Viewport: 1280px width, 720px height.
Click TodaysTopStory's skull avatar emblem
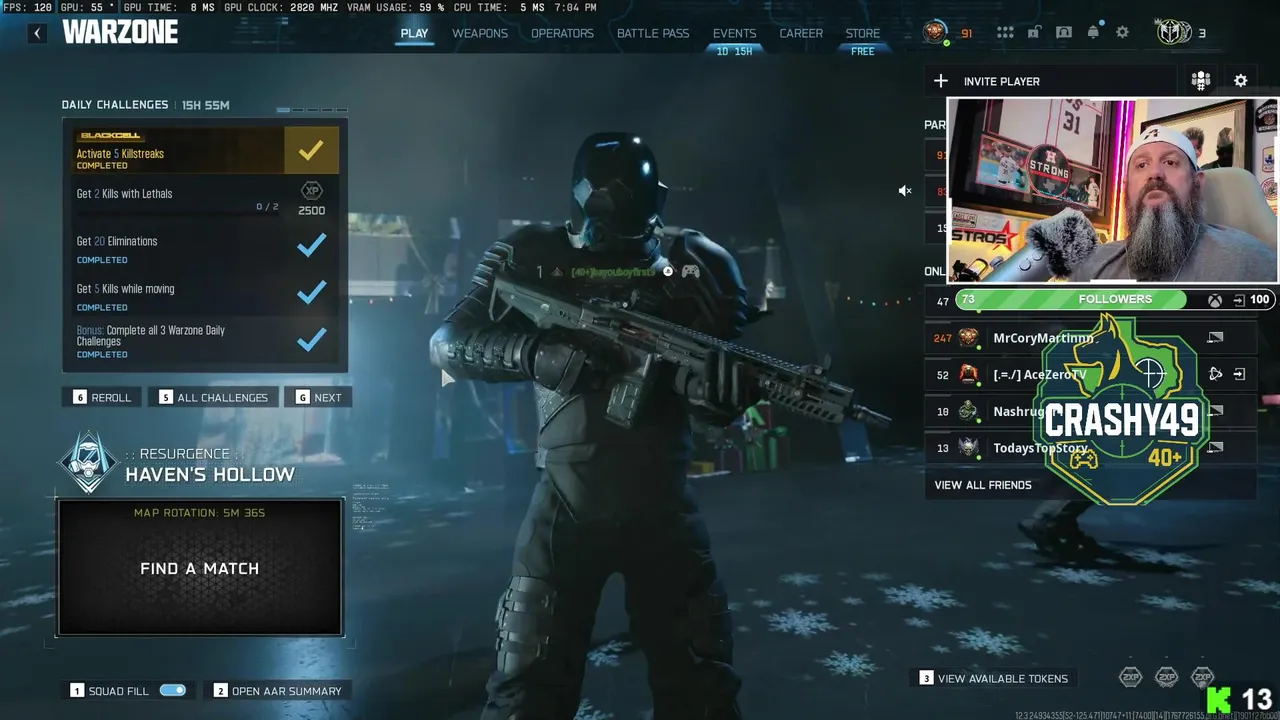pyautogui.click(x=968, y=448)
